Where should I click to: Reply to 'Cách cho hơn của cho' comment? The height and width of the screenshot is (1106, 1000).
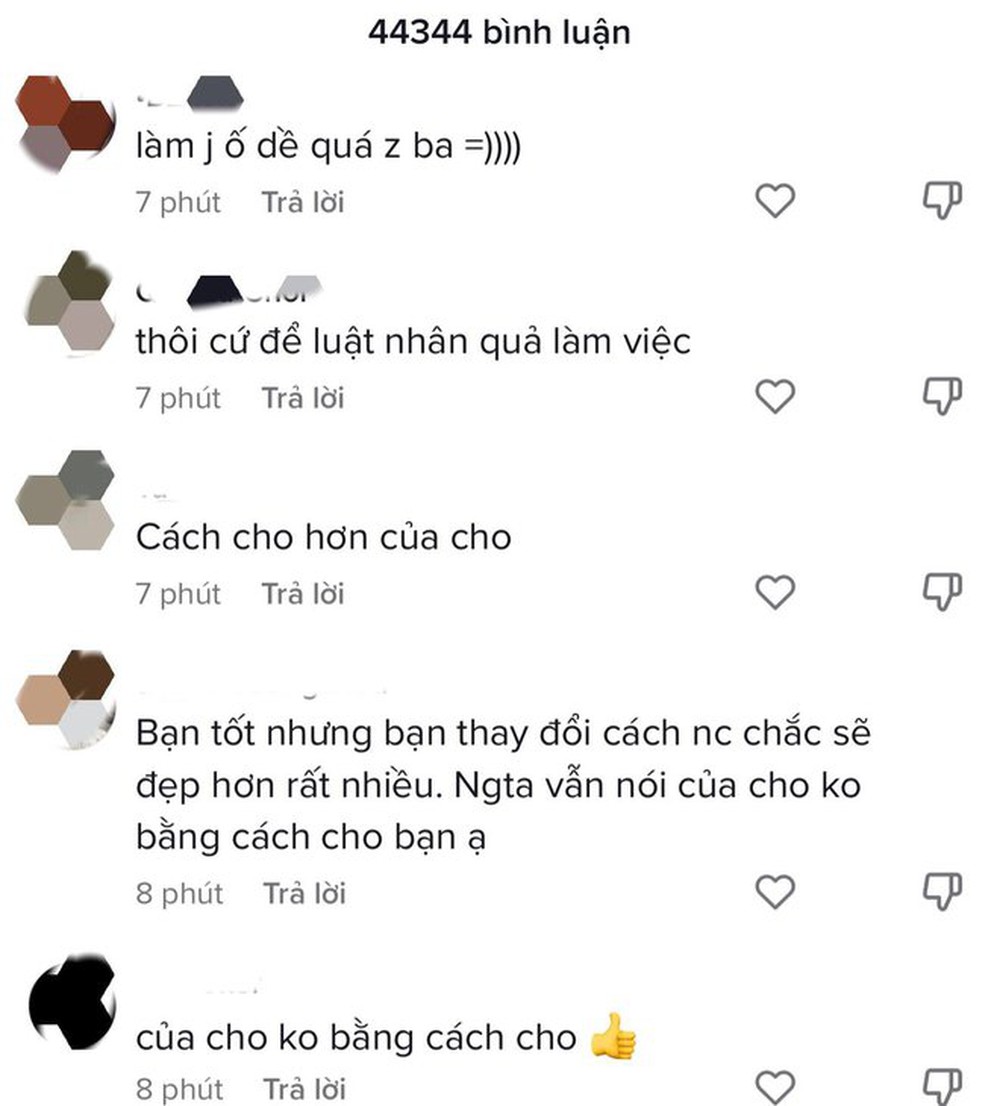pyautogui.click(x=303, y=593)
